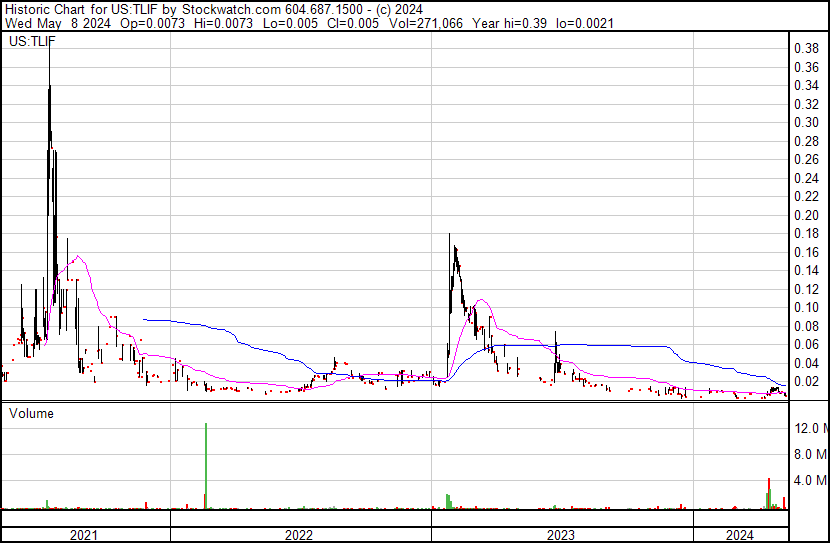
Task: Click the 0.02 price axis label
Action: (x=806, y=382)
